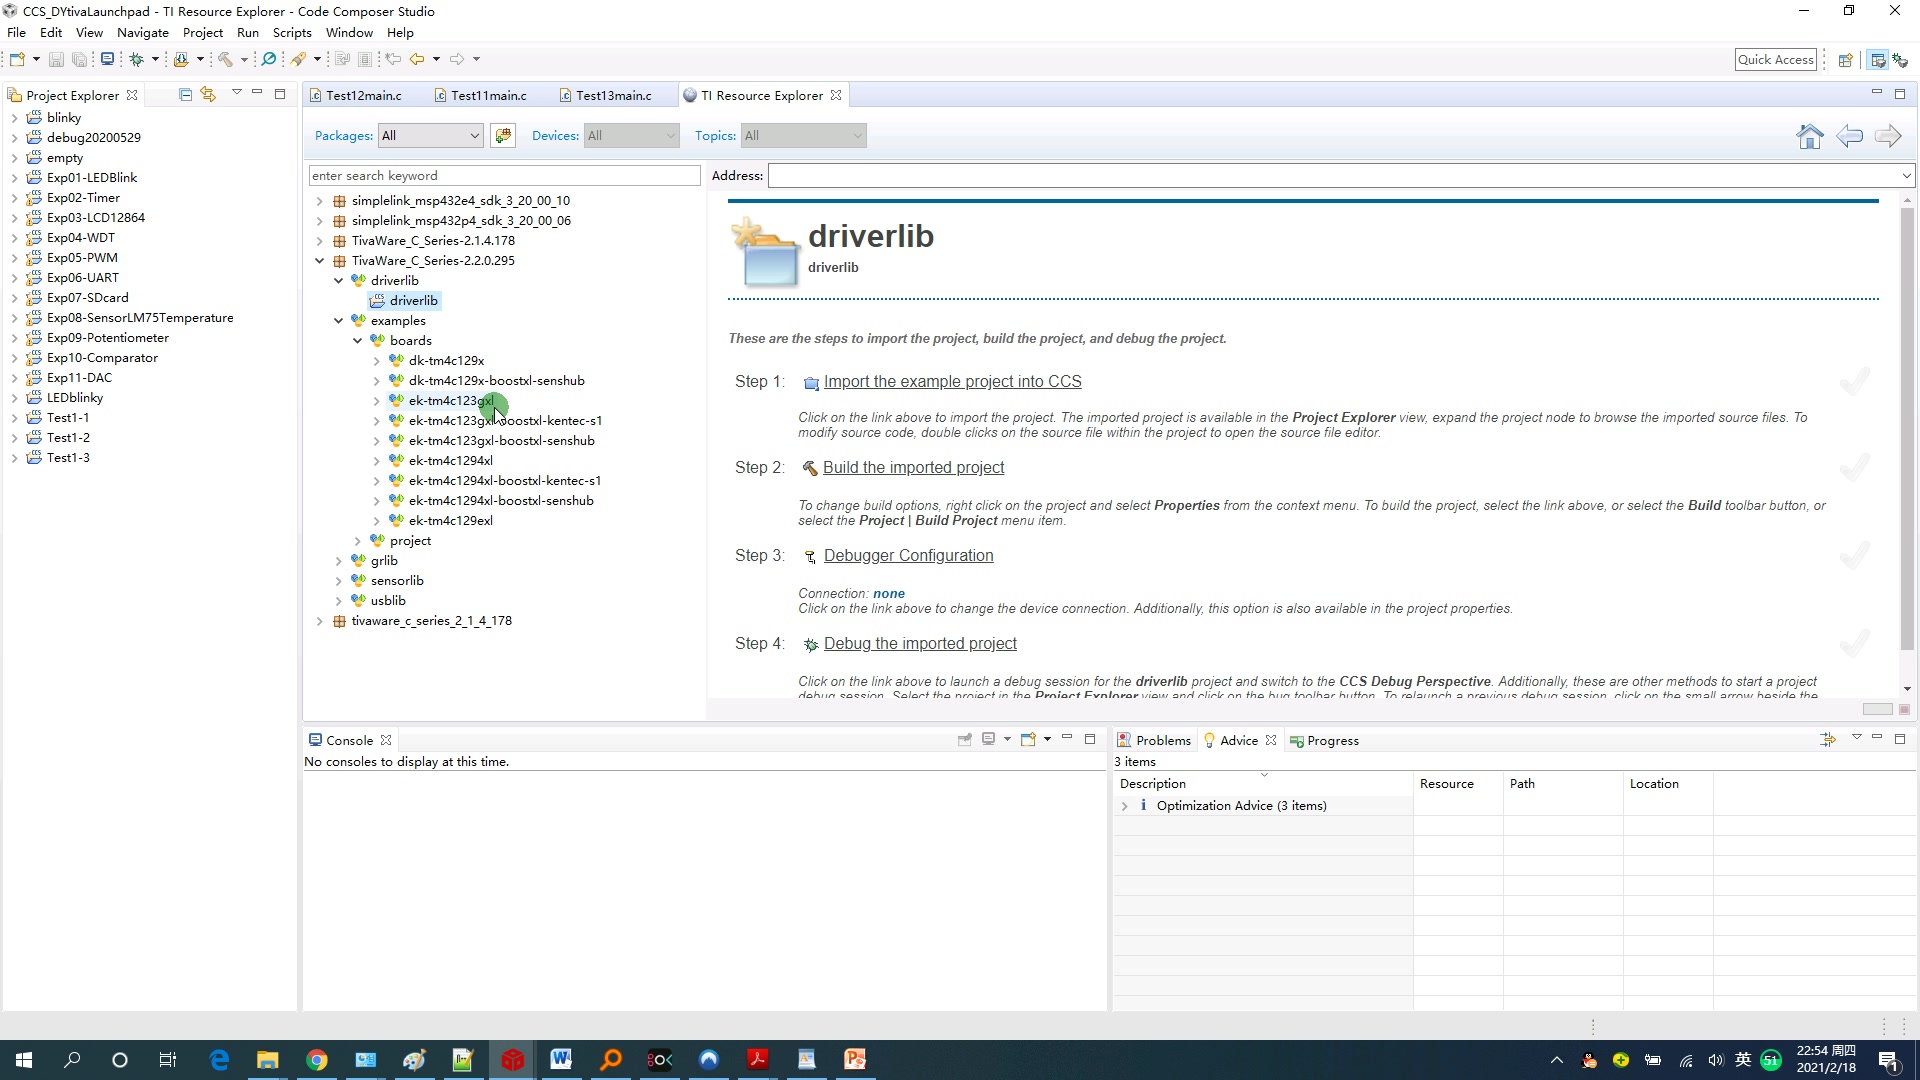
Task: Click the pen/marker toolbar icon
Action: tap(298, 59)
